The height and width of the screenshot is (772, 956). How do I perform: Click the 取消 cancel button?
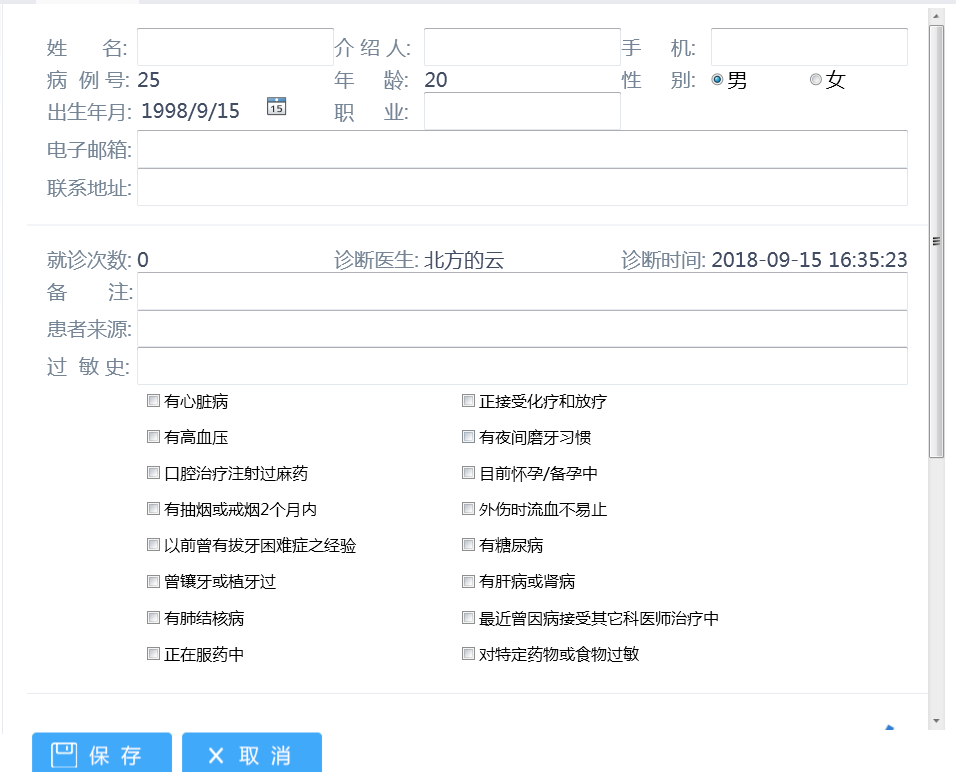coord(252,755)
